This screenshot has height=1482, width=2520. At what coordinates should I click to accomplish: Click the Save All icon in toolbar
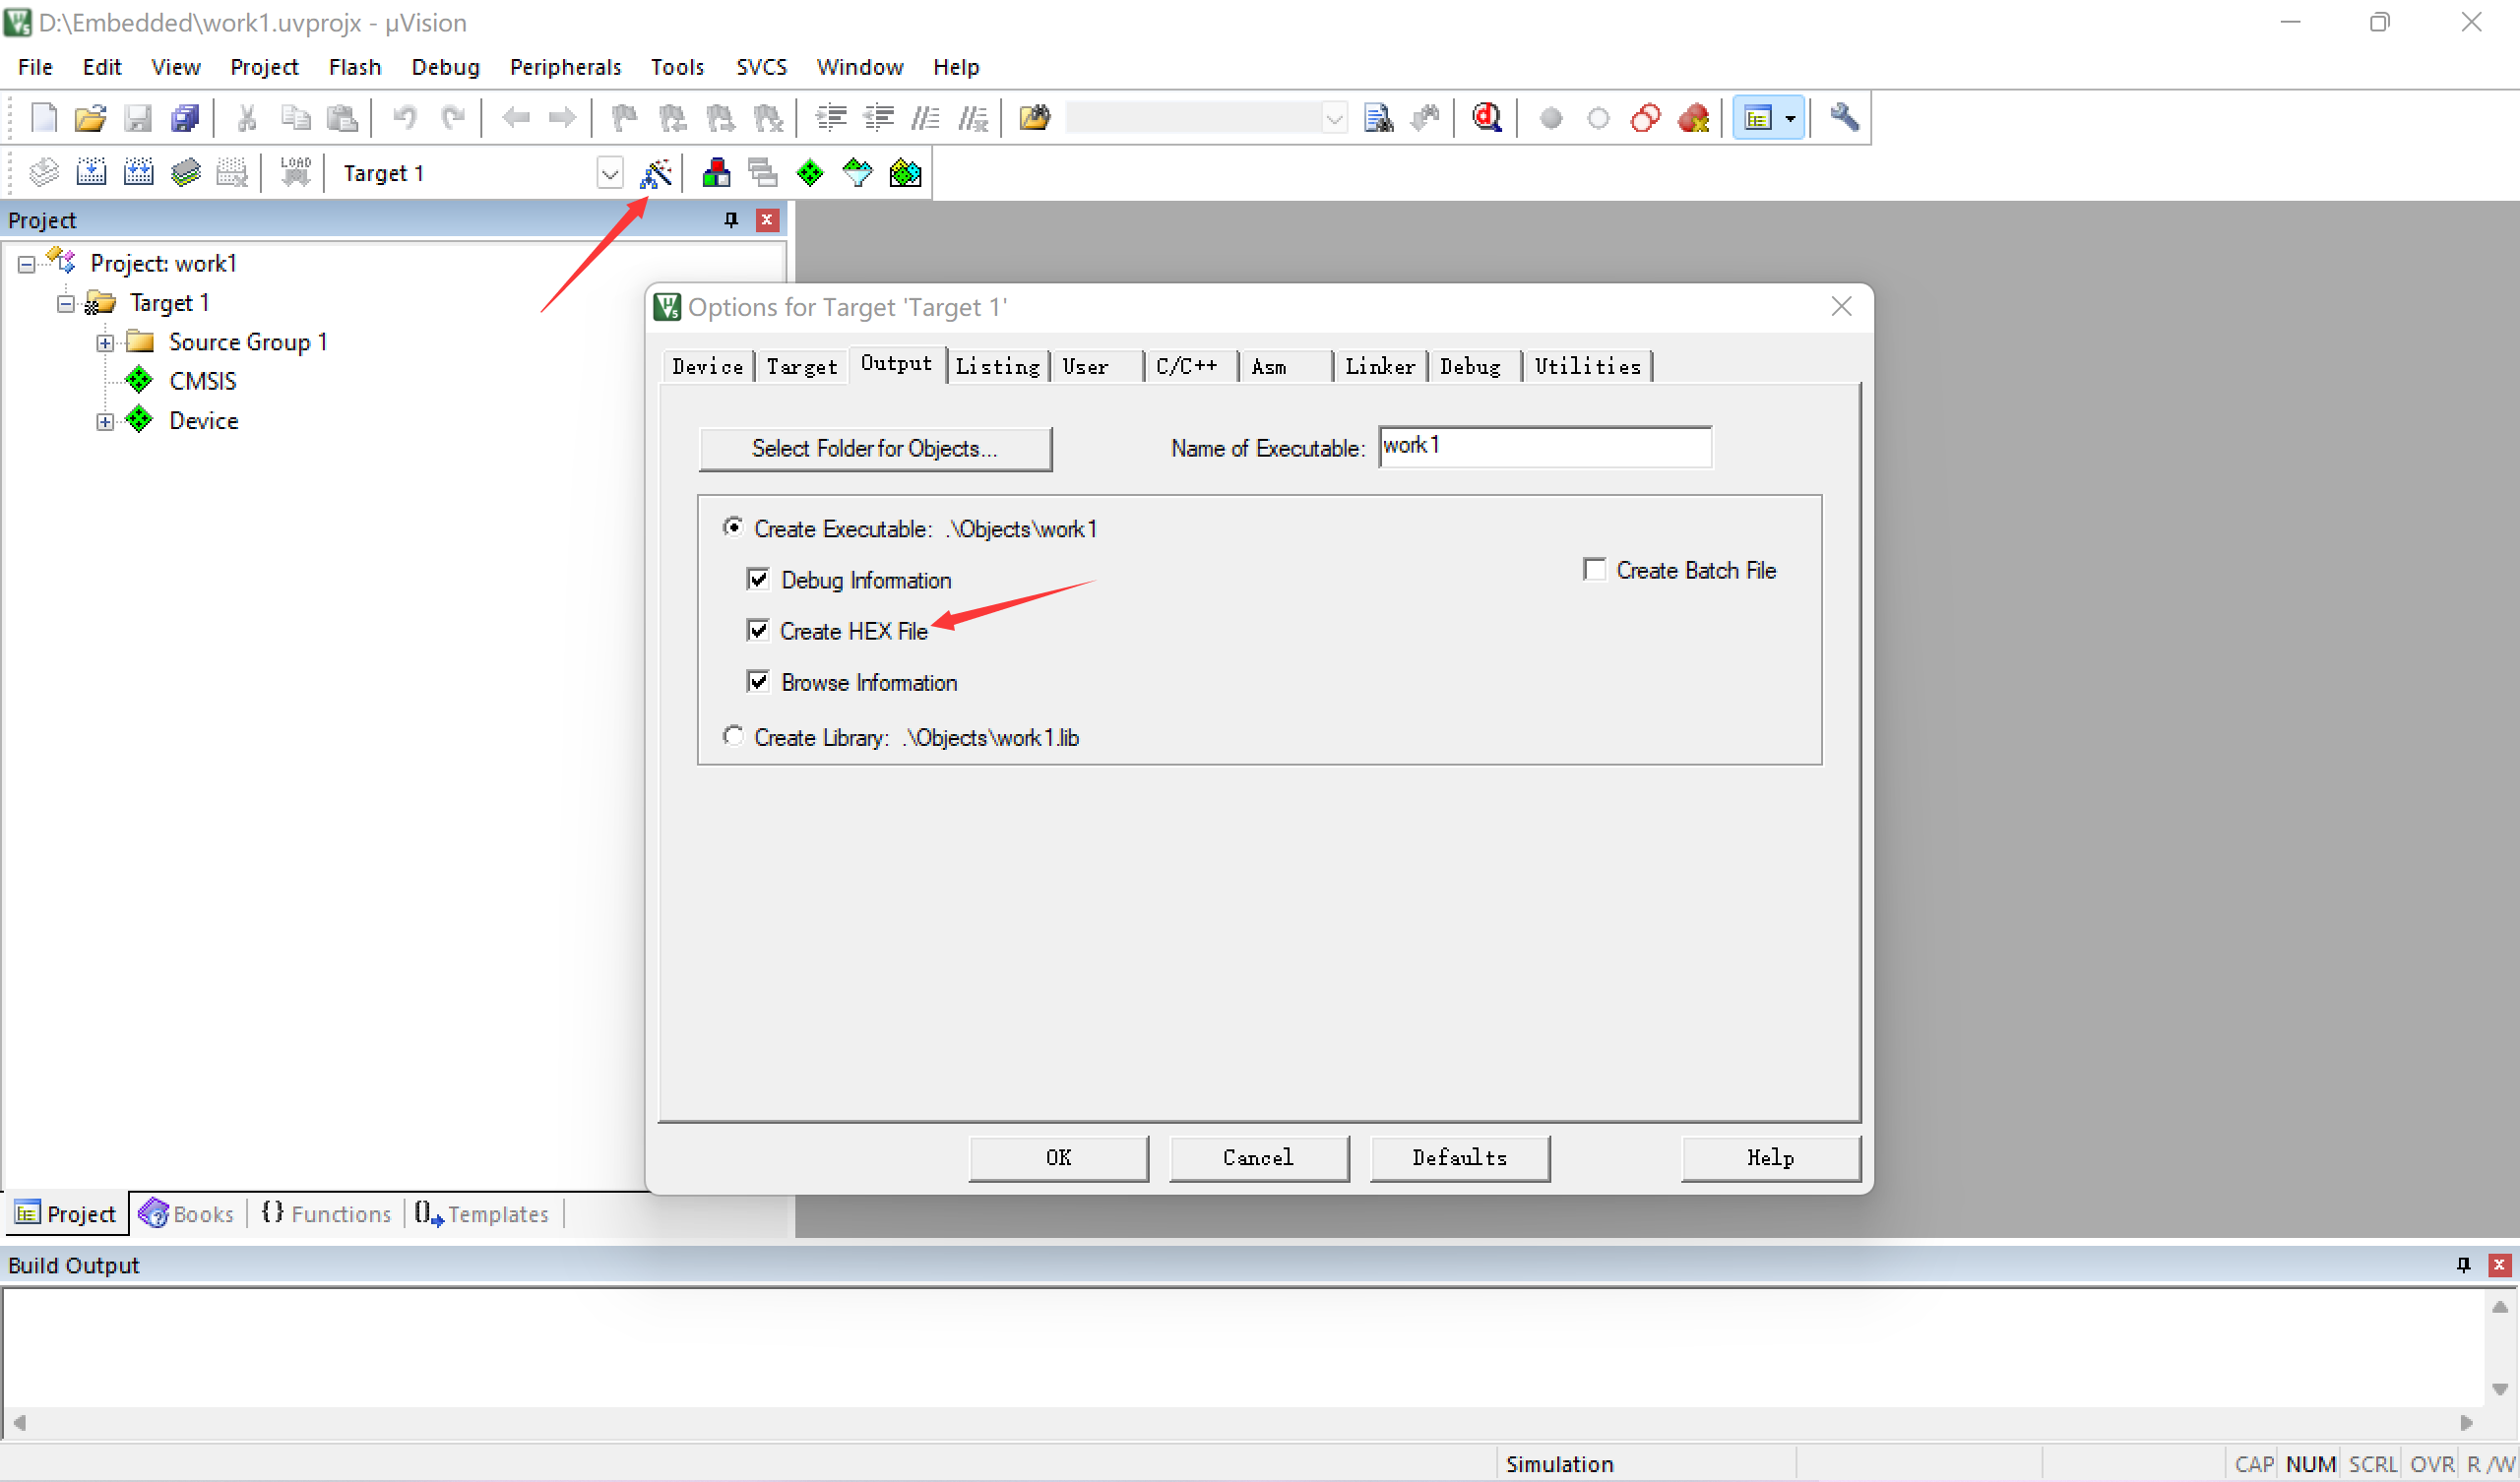(185, 118)
